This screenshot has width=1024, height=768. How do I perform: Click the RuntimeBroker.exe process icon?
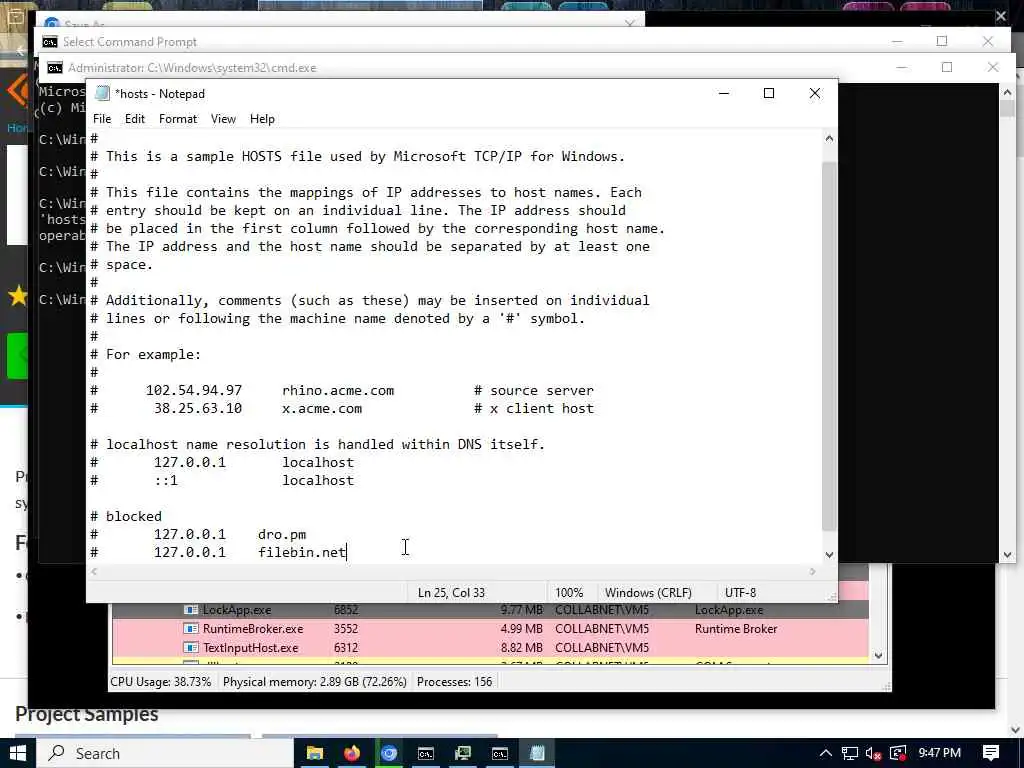coord(191,629)
